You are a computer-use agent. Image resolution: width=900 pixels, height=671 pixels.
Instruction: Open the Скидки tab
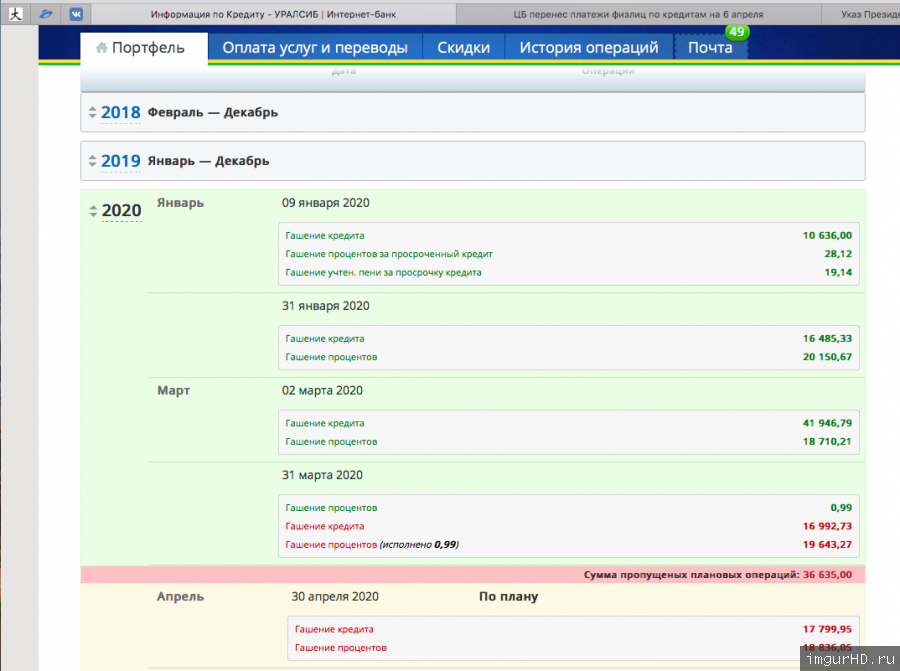tap(463, 48)
